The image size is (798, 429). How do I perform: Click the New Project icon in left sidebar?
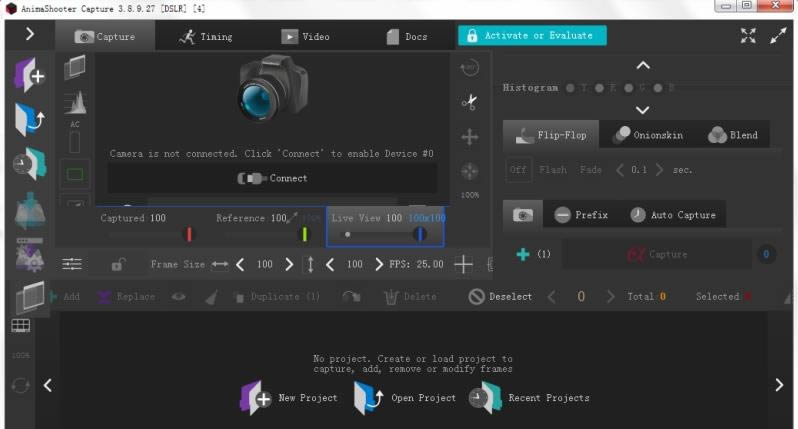(x=30, y=74)
